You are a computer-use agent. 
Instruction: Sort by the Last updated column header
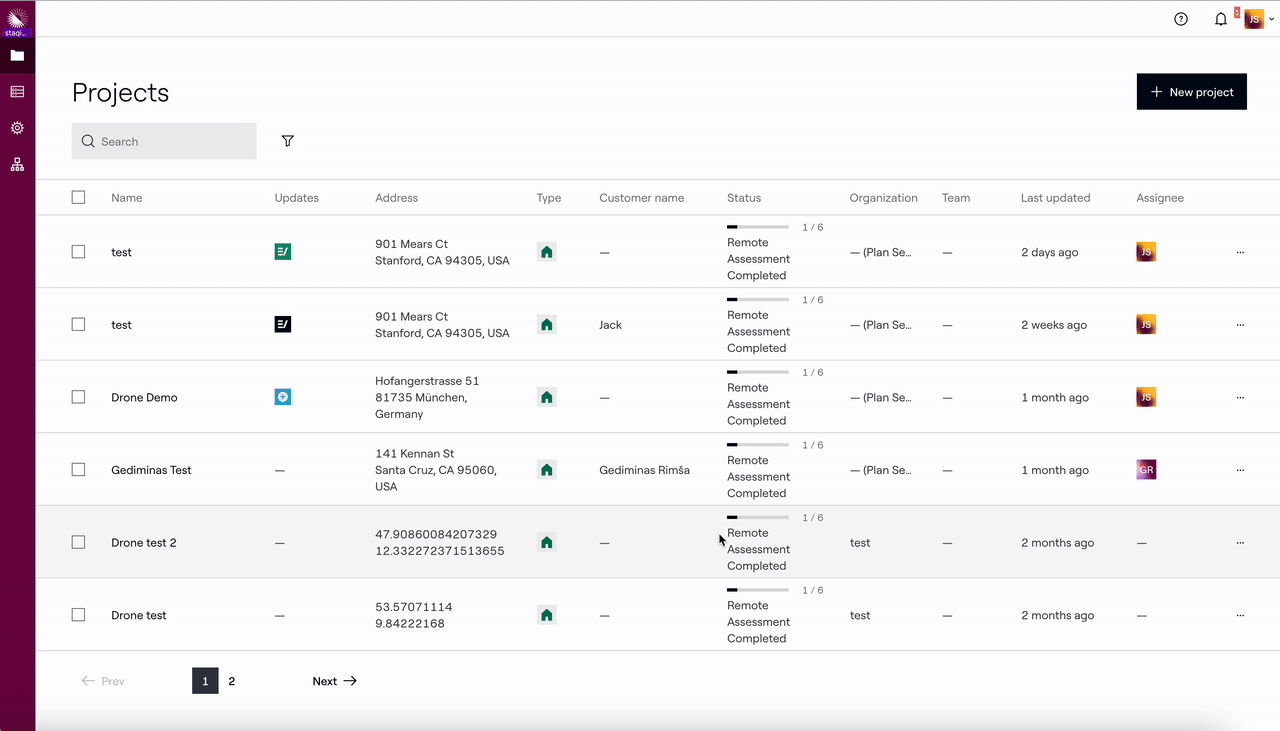(1055, 198)
